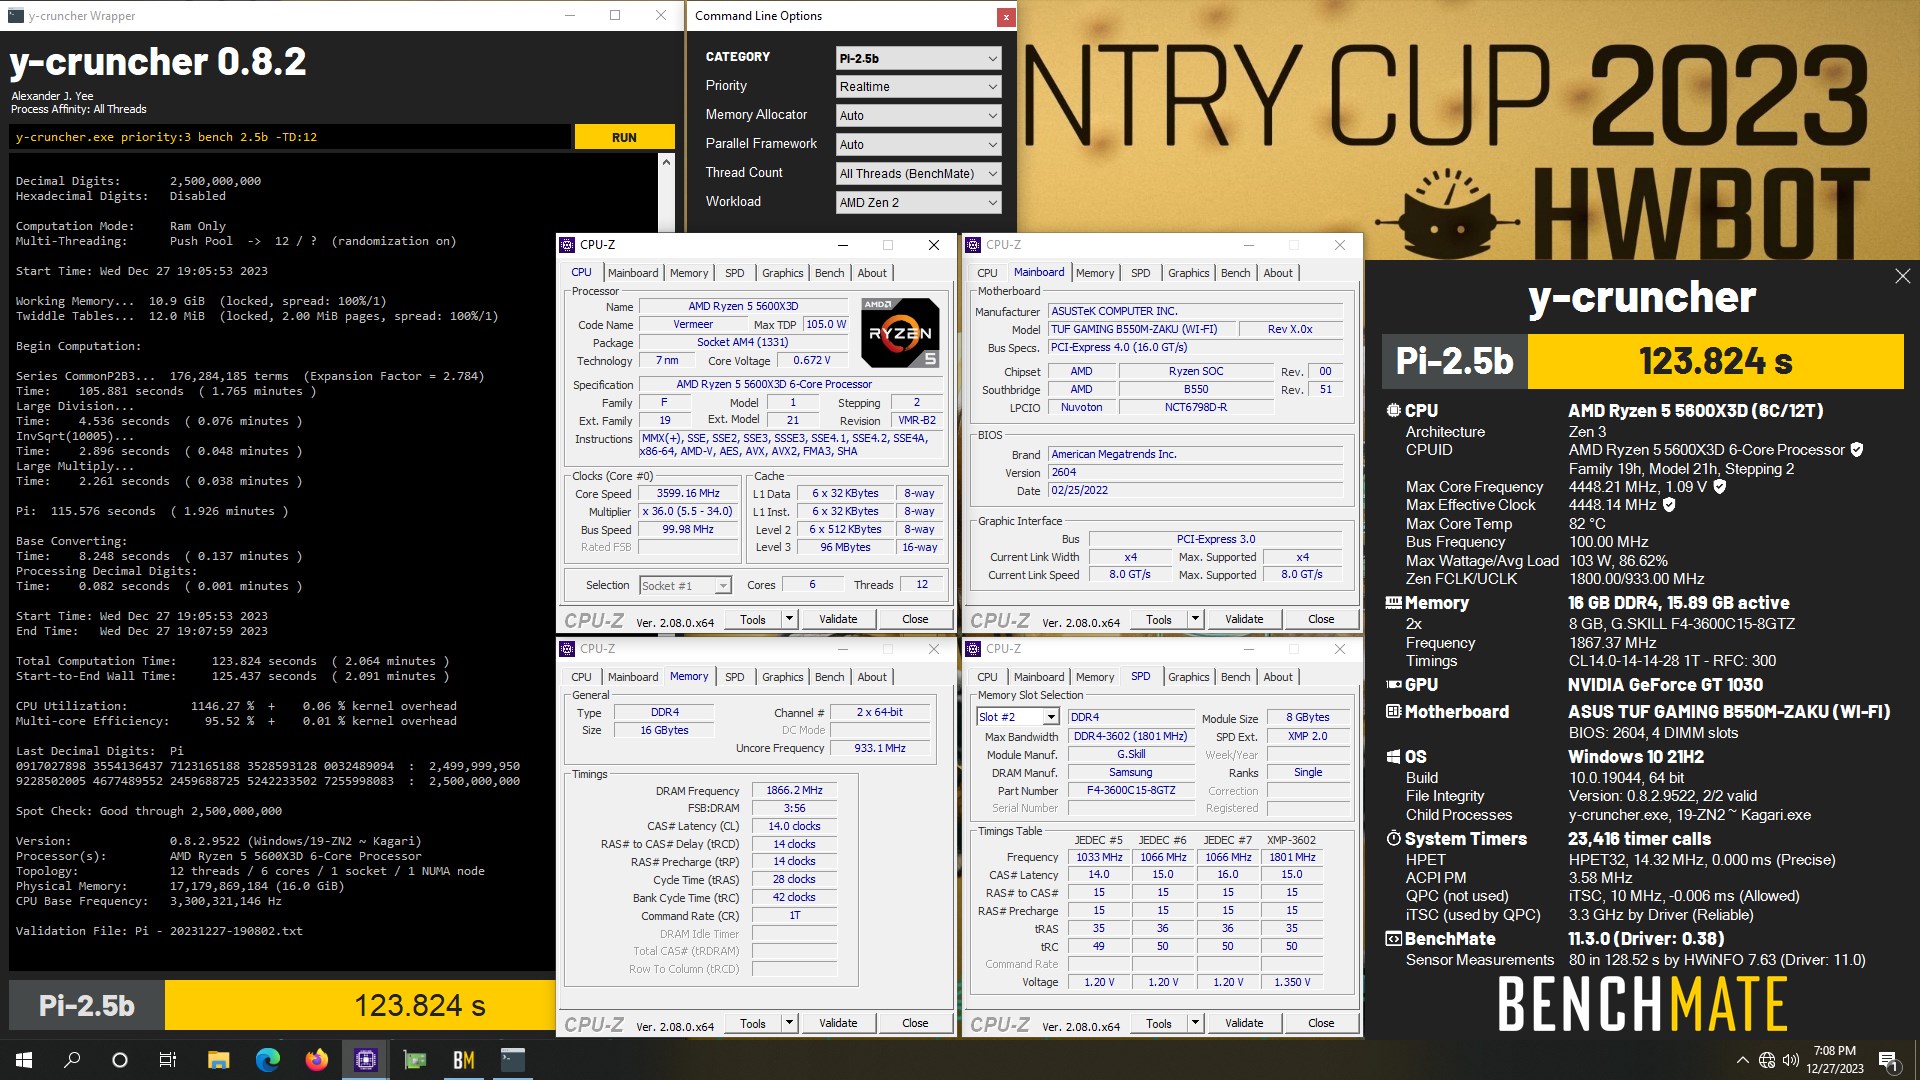Open the CATEGORY dropdown showing Pi-2.5b
The height and width of the screenshot is (1080, 1920).
[x=918, y=58]
